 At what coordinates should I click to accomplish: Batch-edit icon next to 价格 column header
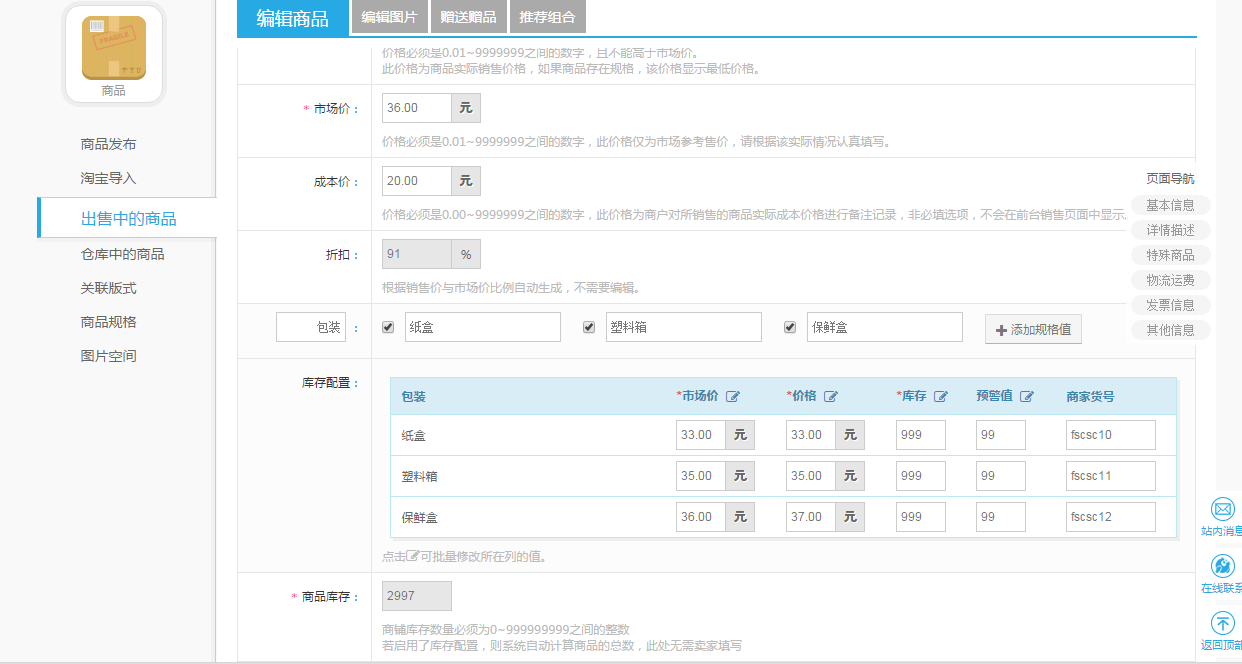(831, 396)
